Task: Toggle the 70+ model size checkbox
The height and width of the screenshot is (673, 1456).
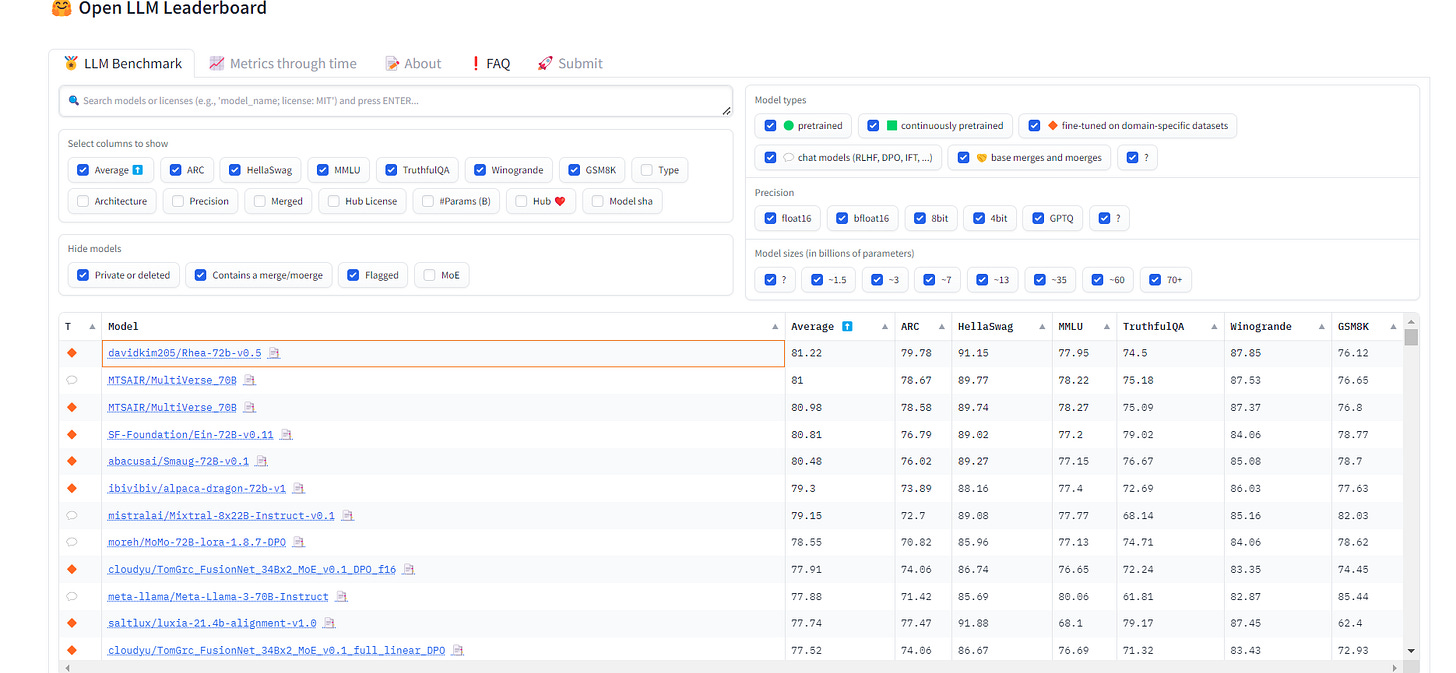Action: 1155,280
